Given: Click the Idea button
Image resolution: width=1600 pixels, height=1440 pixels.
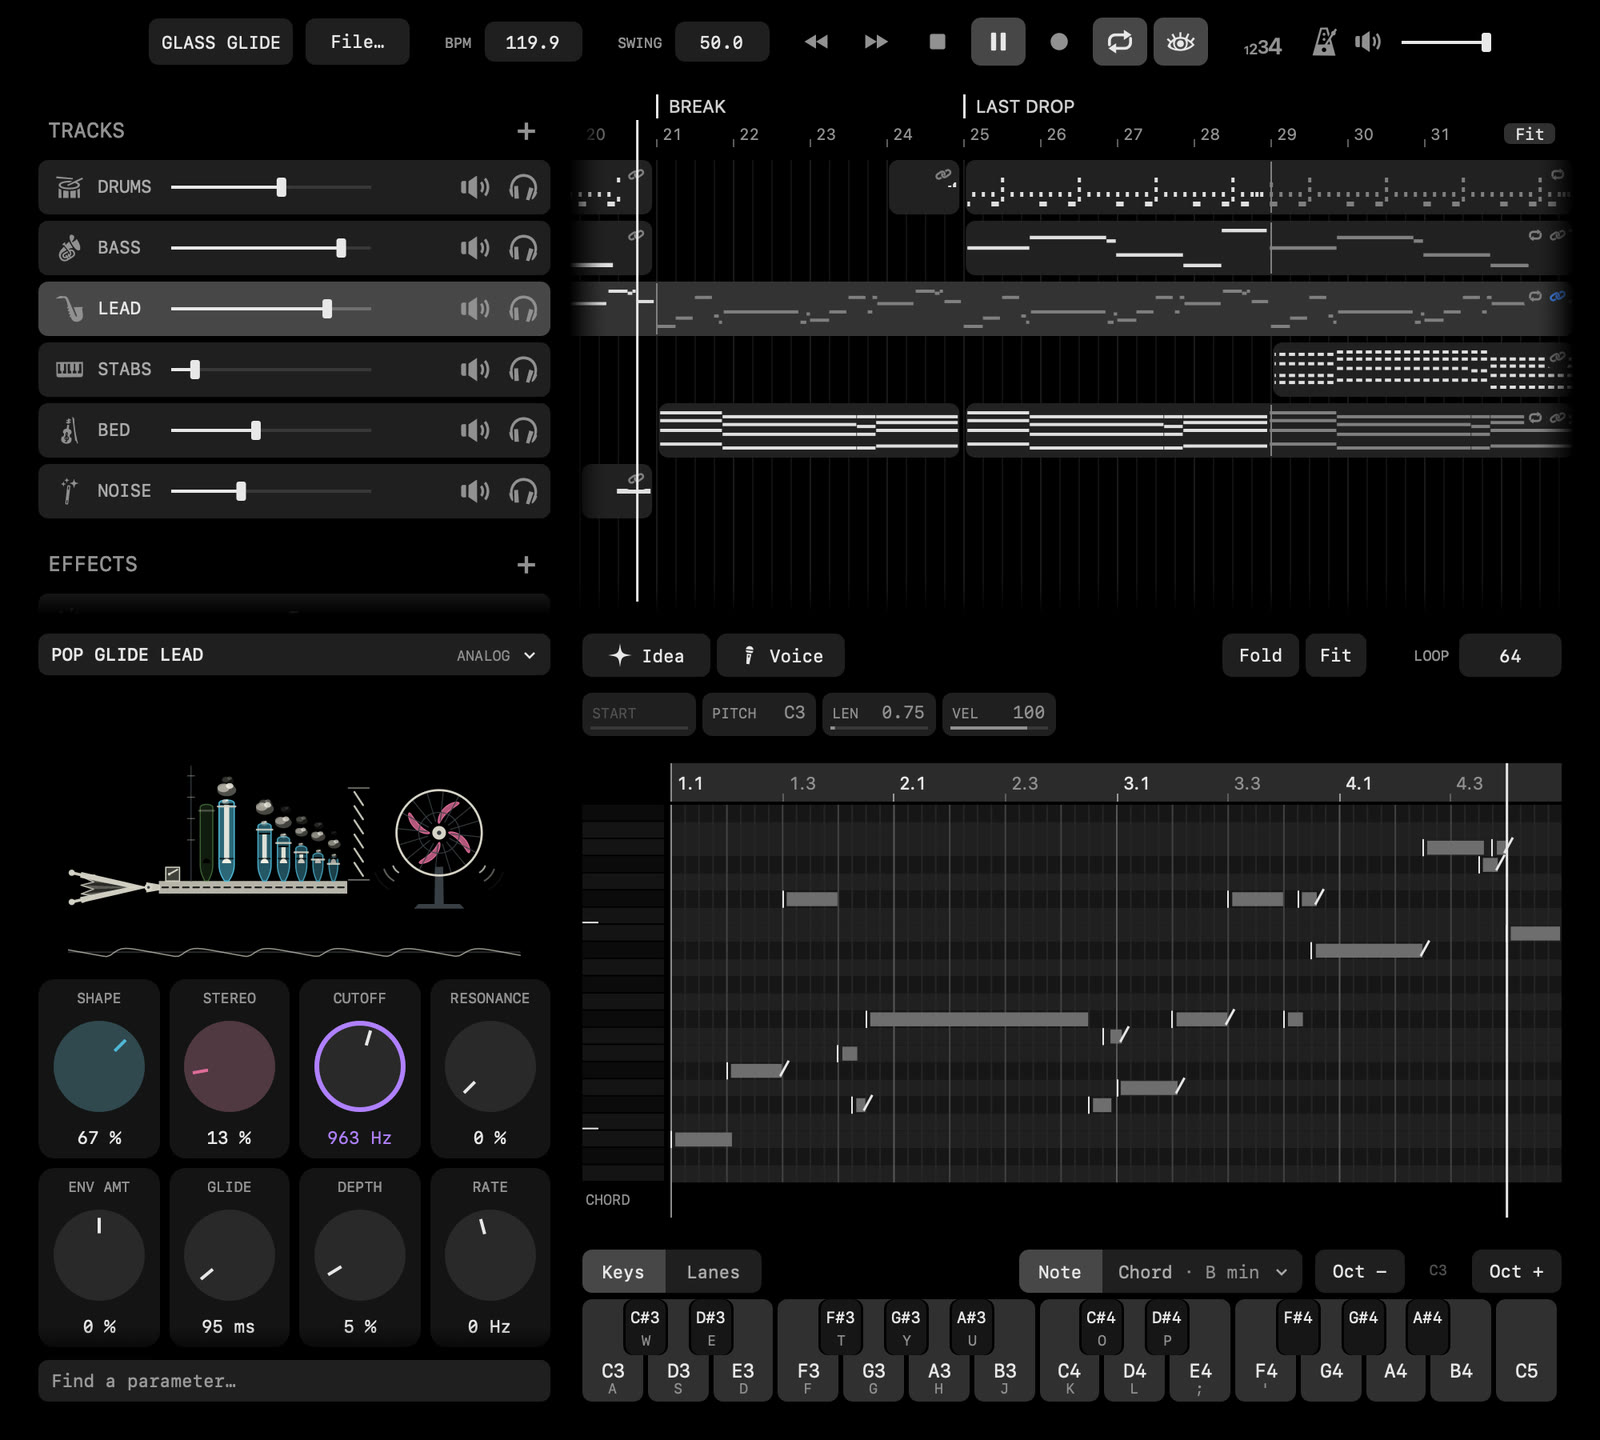Looking at the screenshot, I should (646, 656).
